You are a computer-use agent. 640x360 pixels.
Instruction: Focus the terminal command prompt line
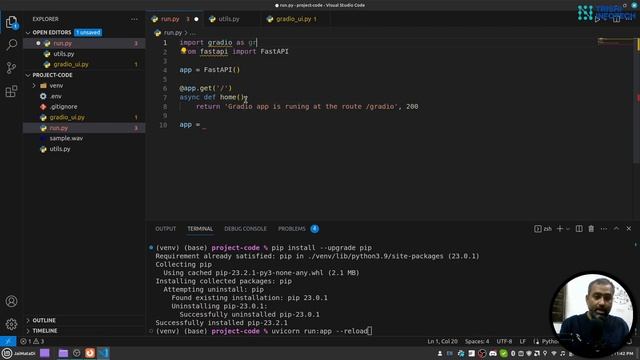(263, 331)
